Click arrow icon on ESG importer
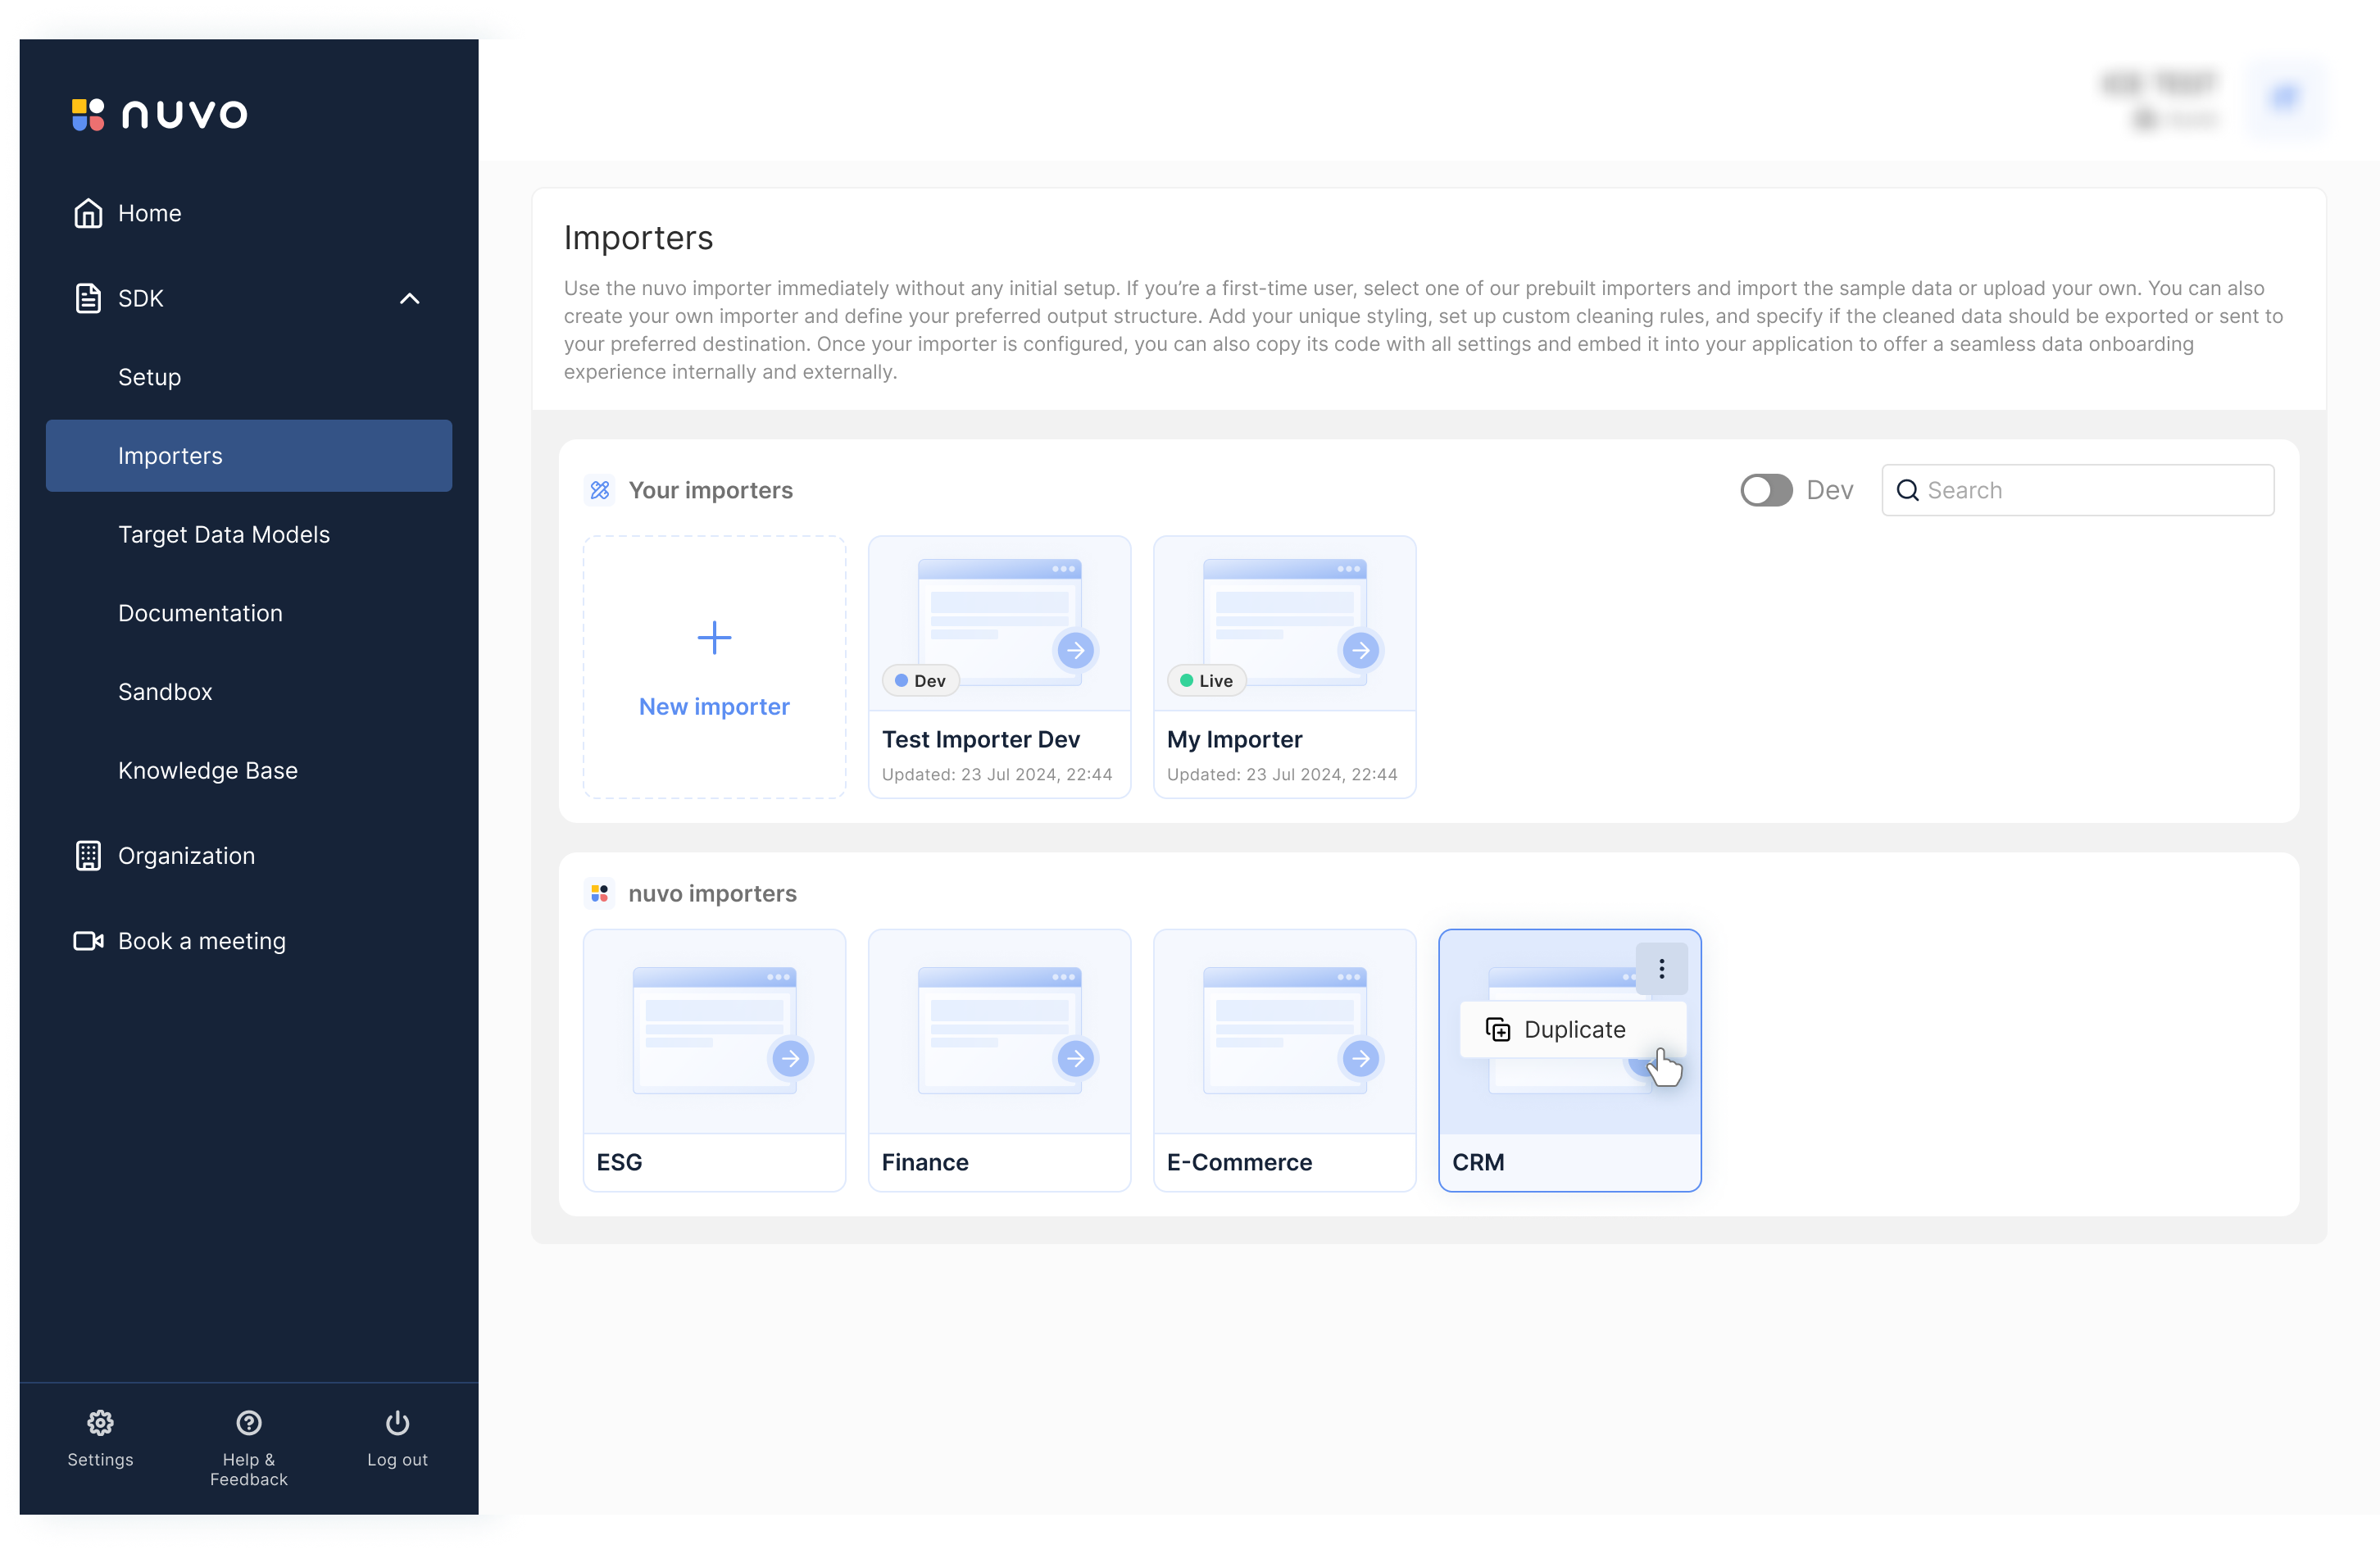The image size is (2380, 1554). click(x=791, y=1058)
